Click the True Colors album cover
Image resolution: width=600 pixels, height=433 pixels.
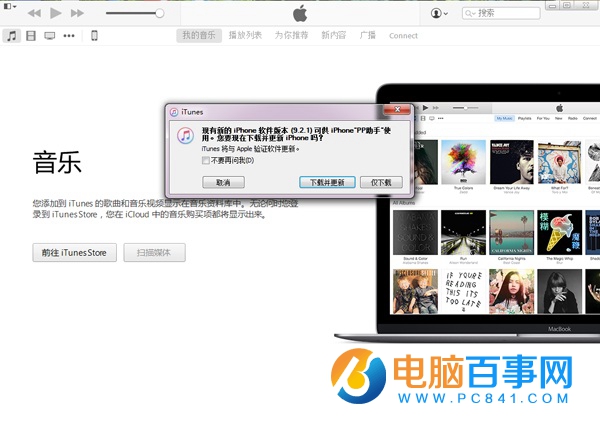(463, 162)
